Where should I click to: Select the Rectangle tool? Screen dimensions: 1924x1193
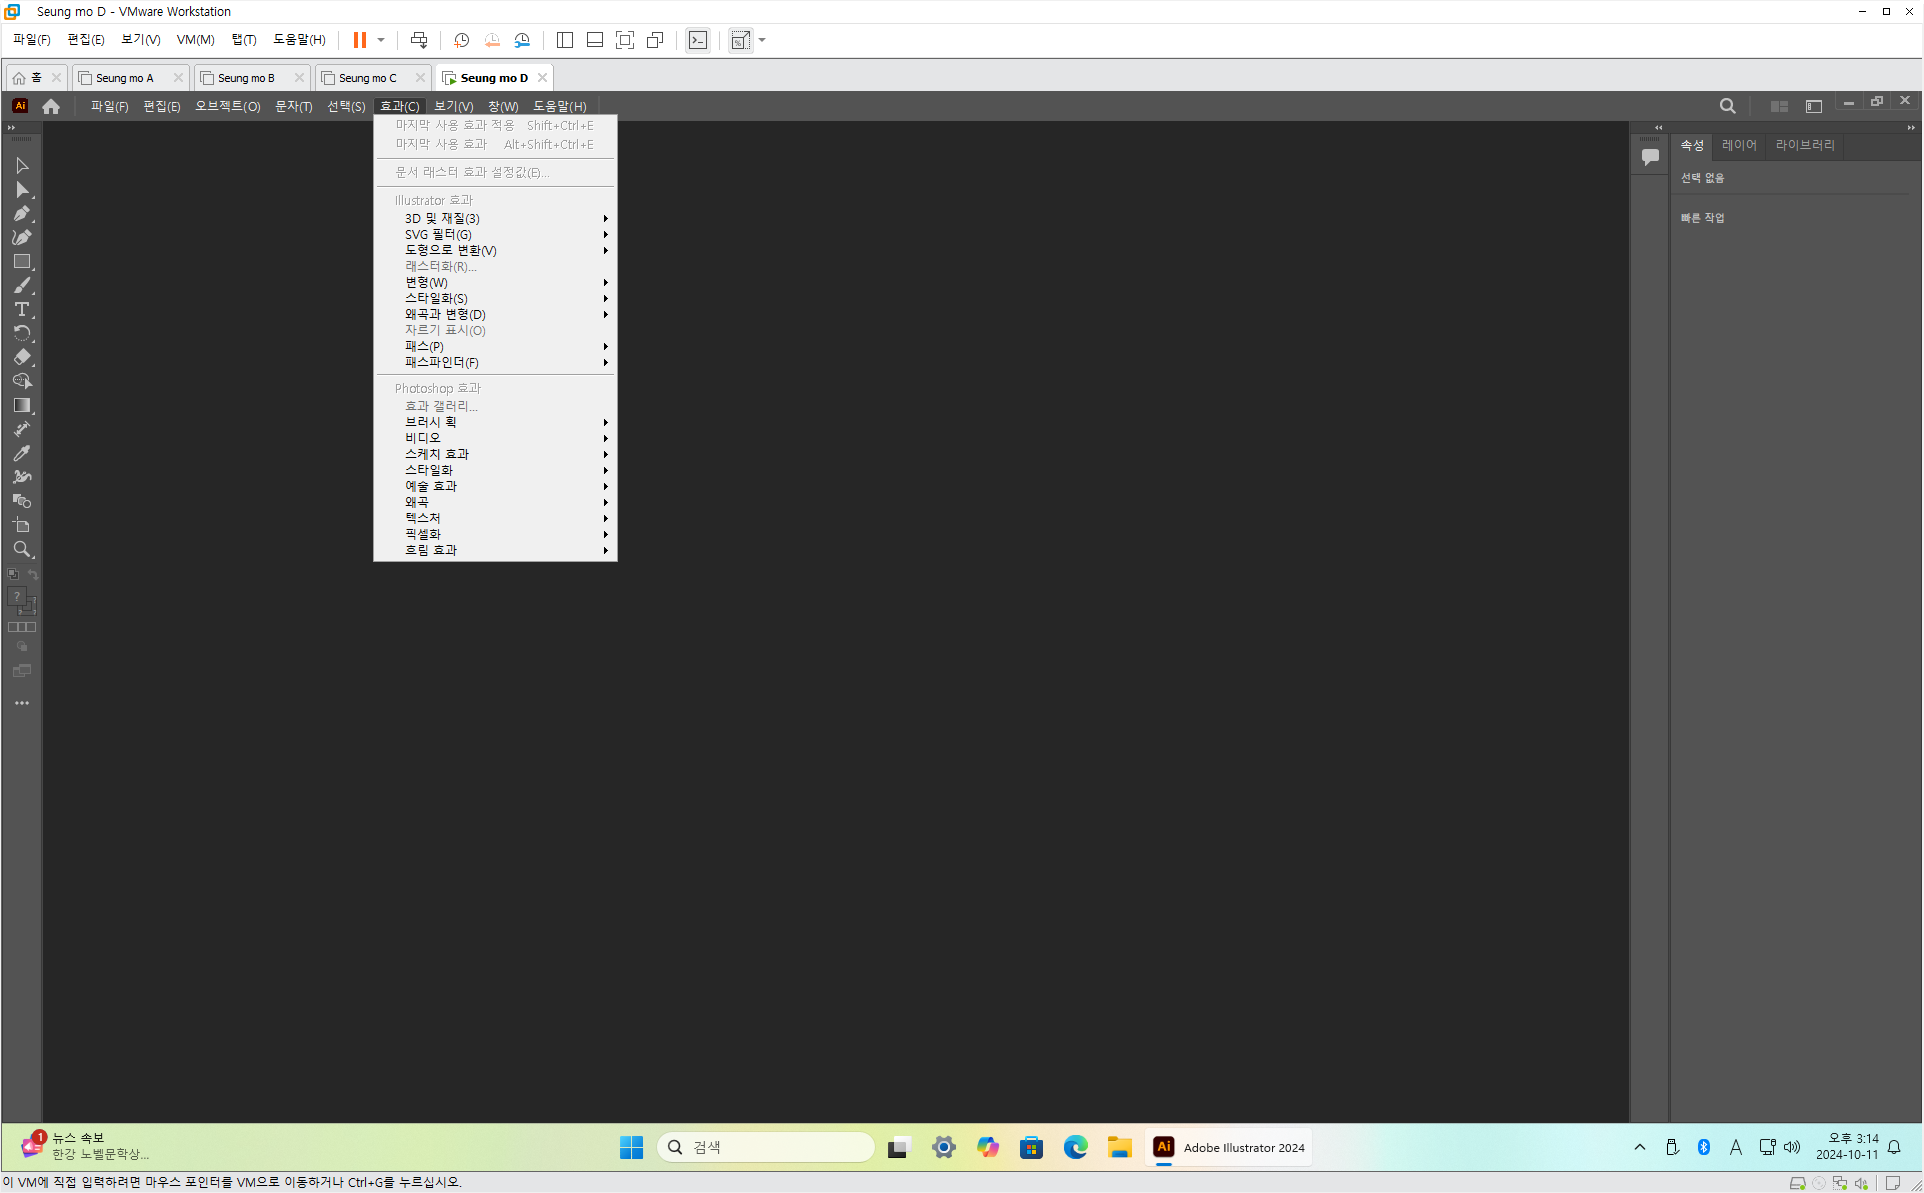coord(22,261)
